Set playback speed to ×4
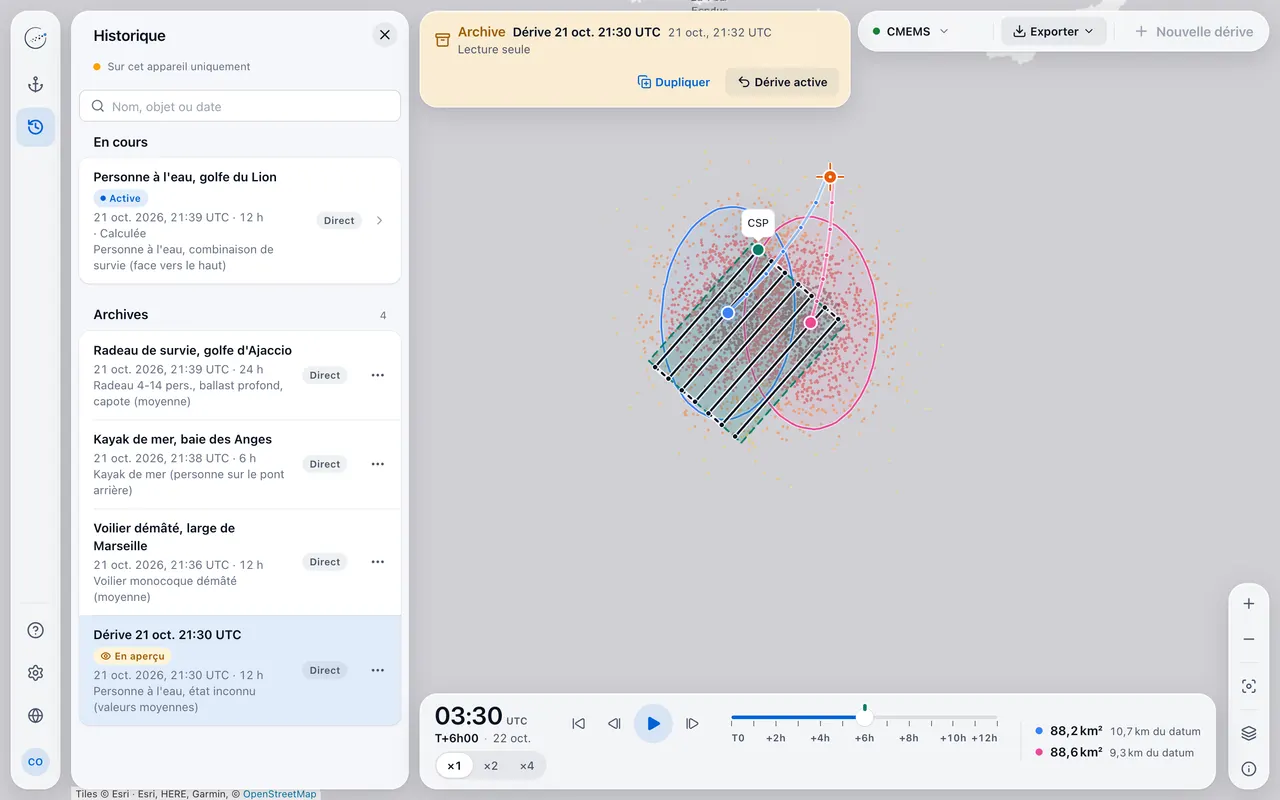This screenshot has height=800, width=1280. coord(527,766)
